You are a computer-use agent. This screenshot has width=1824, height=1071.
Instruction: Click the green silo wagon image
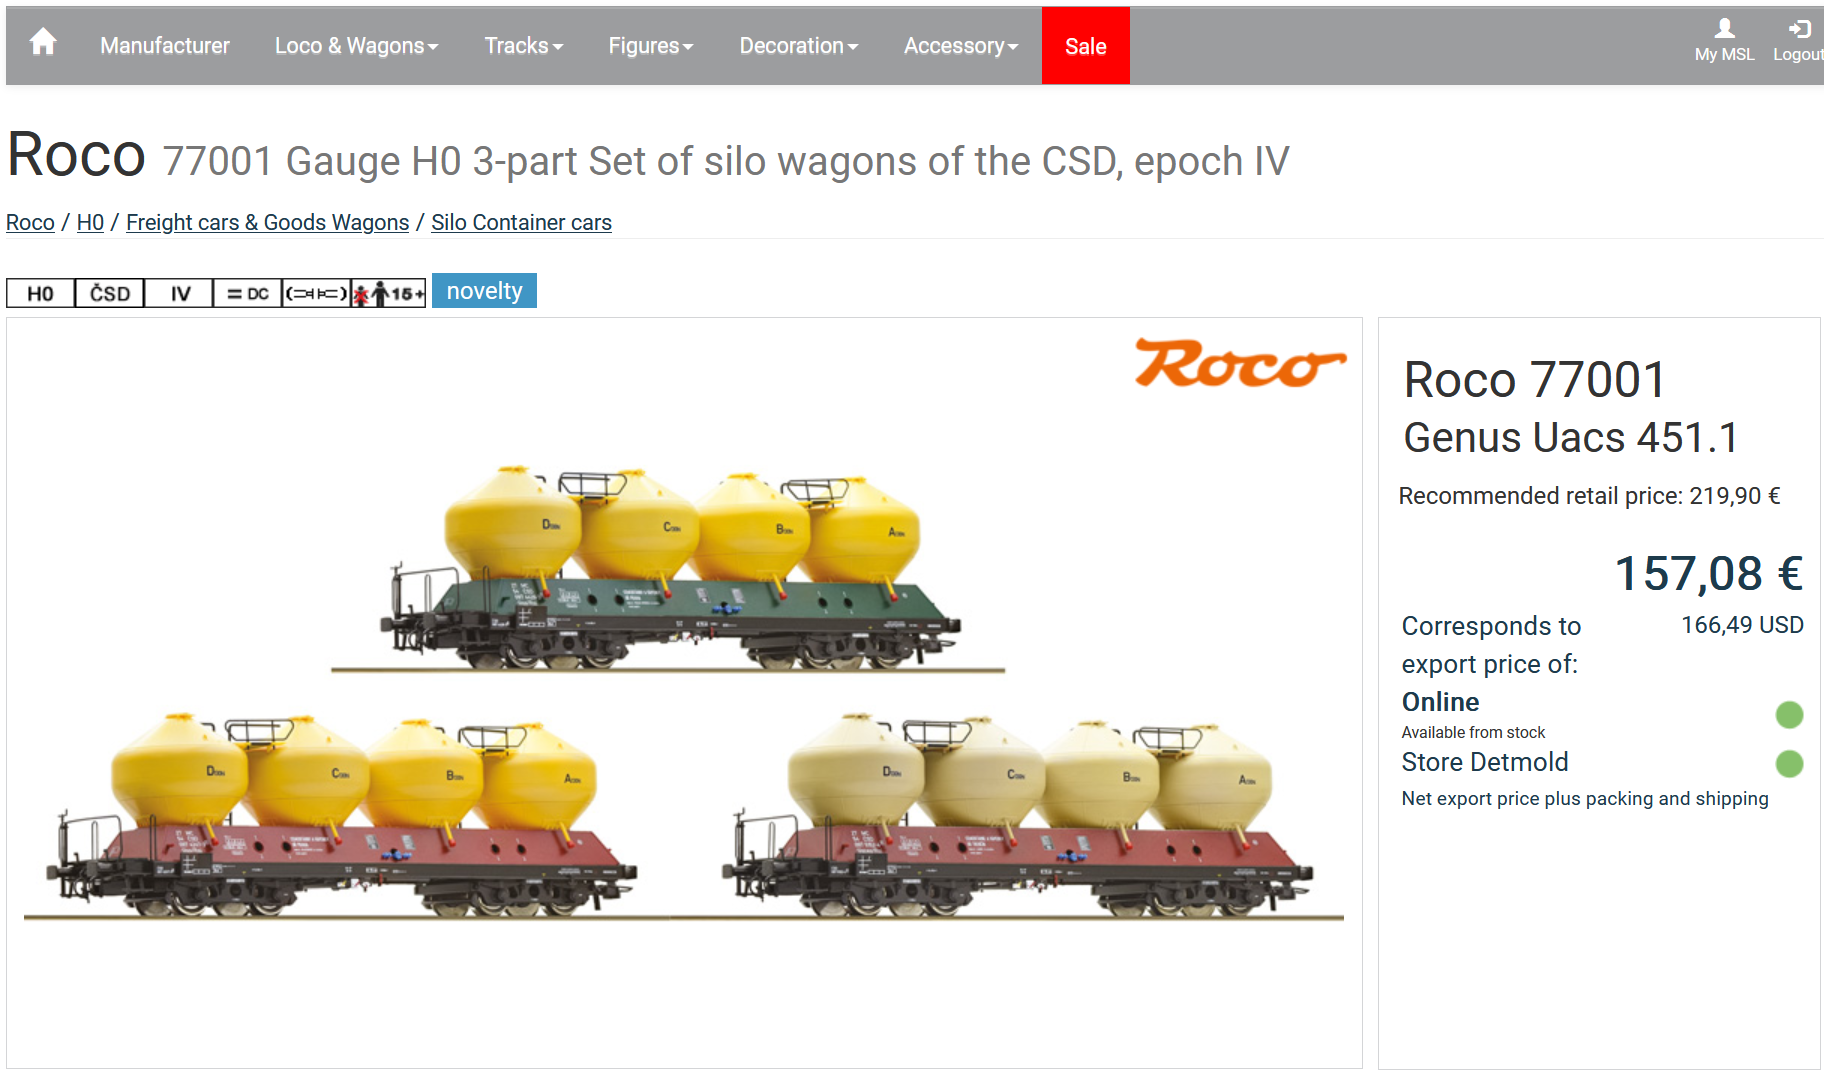click(668, 567)
